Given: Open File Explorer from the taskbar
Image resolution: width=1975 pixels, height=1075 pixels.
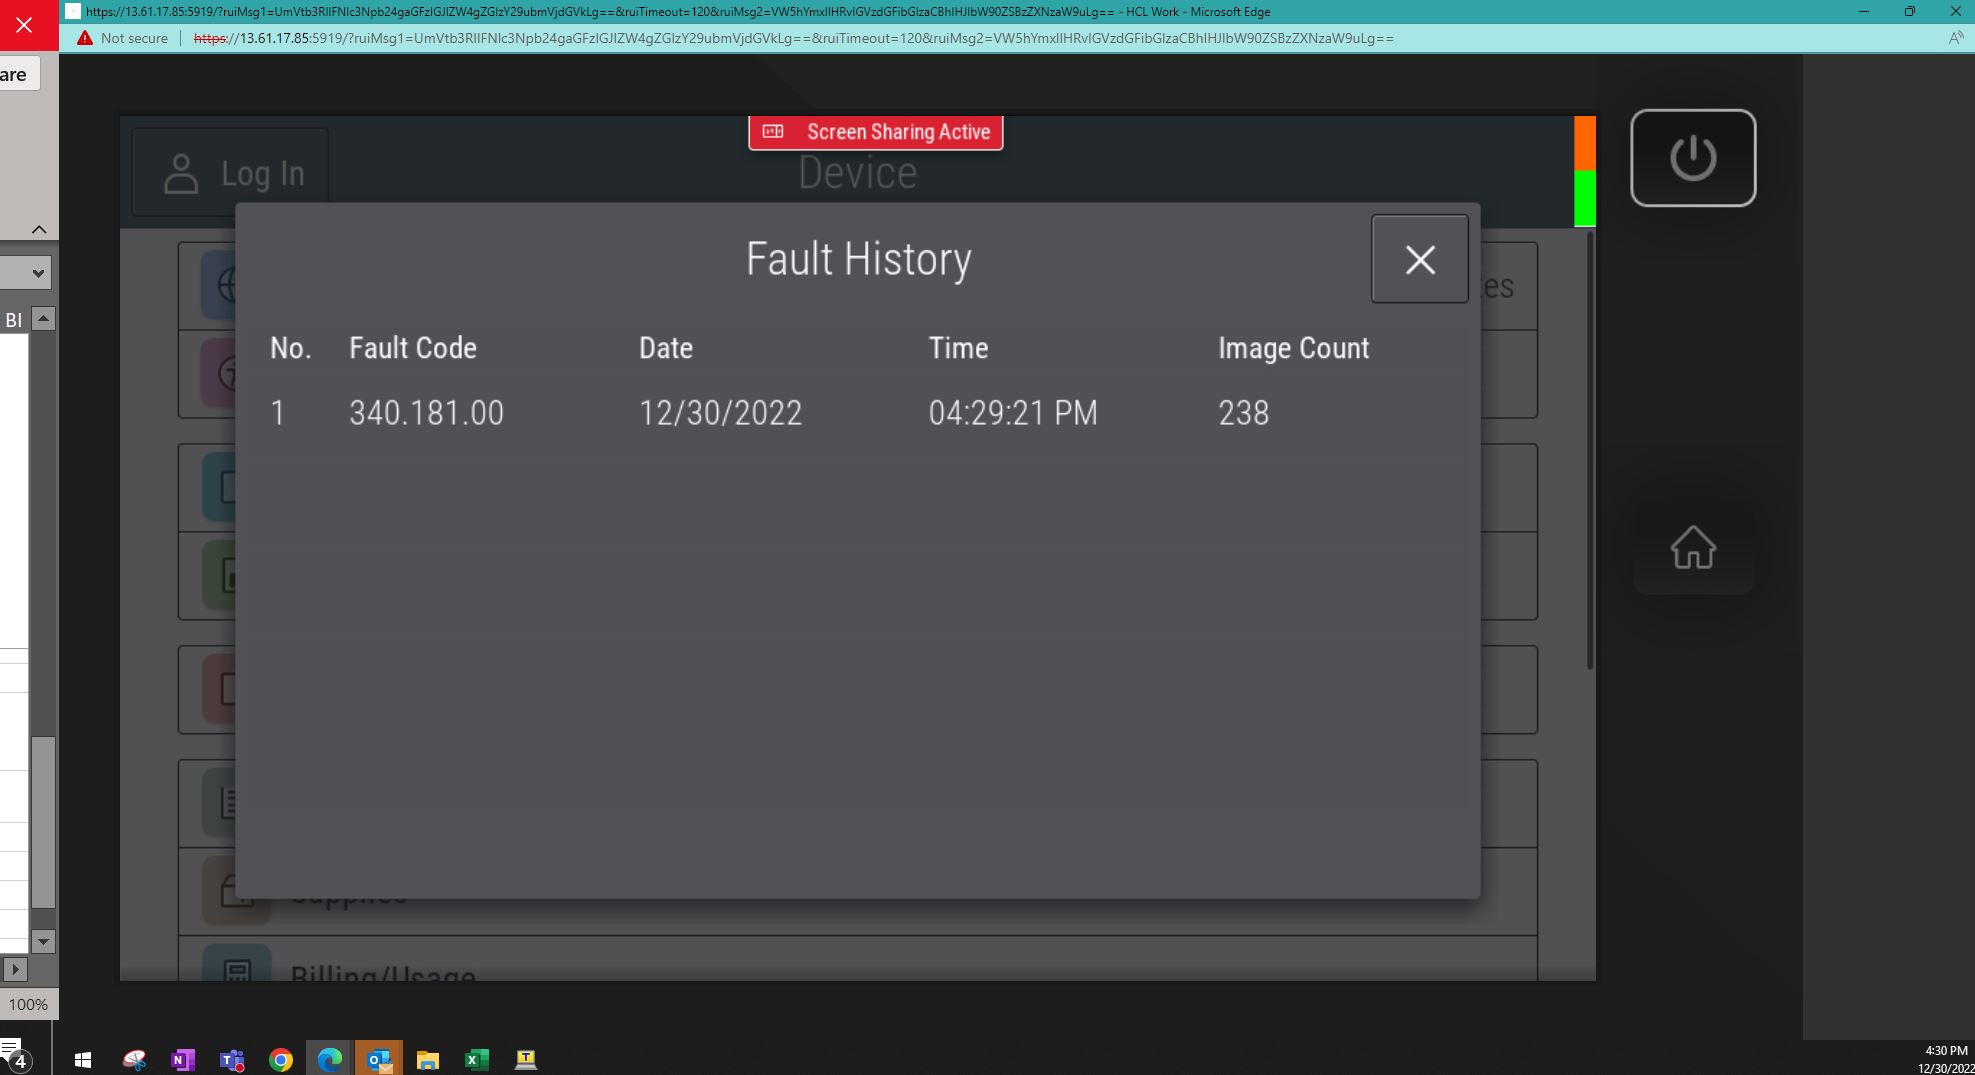Looking at the screenshot, I should [428, 1059].
